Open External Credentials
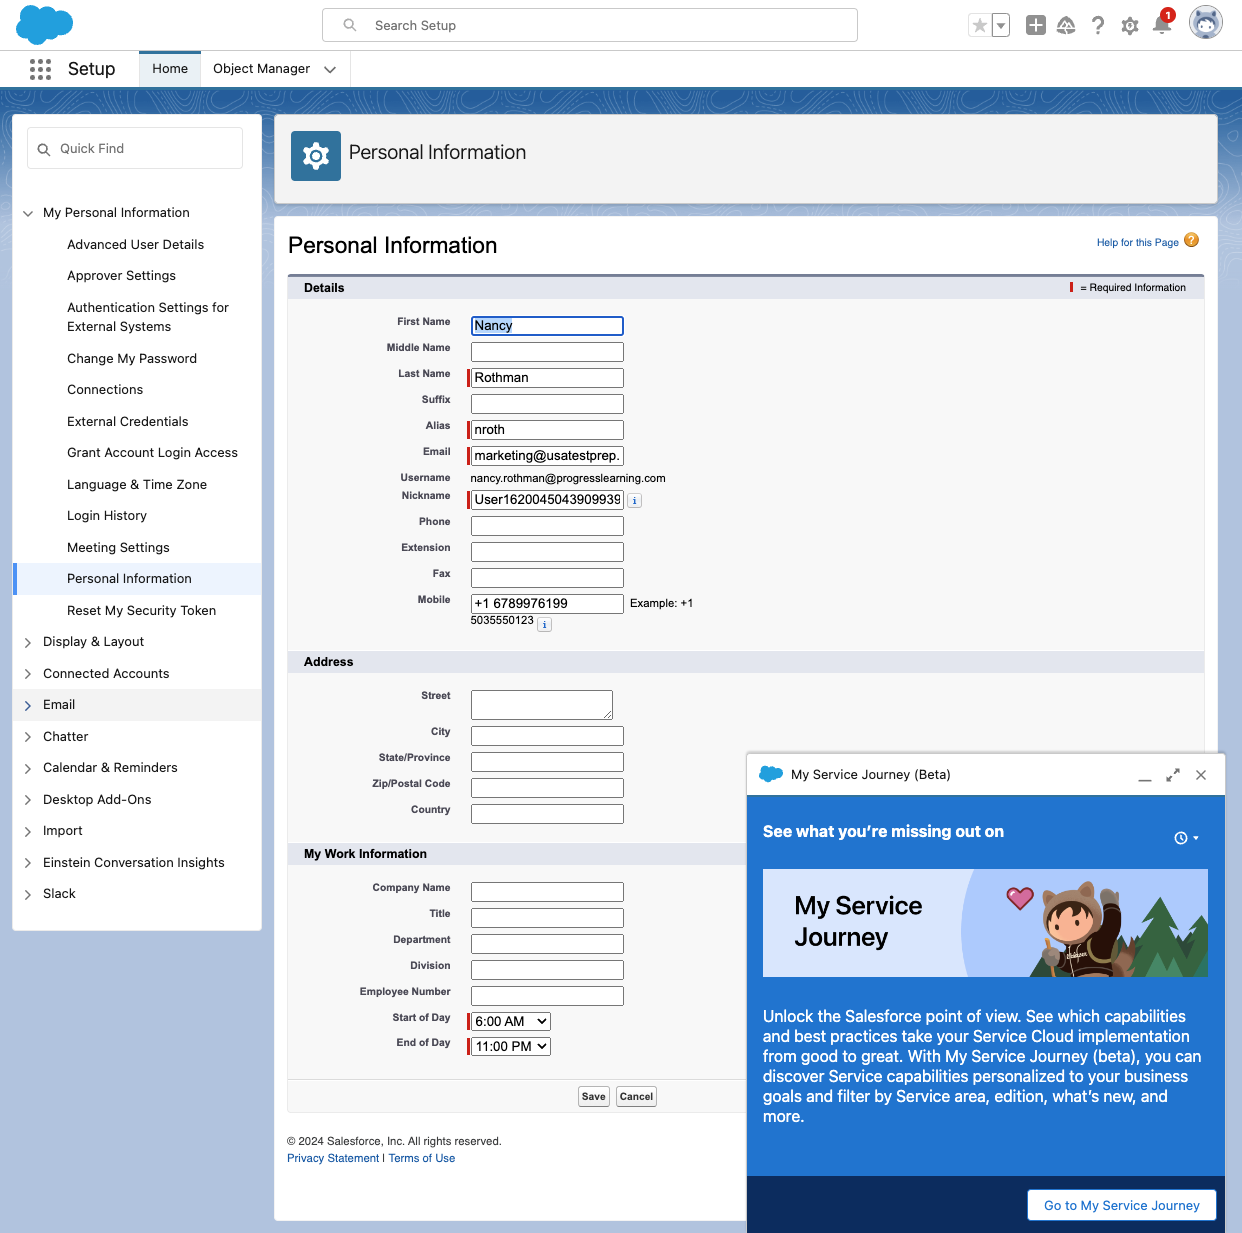The image size is (1242, 1233). click(x=128, y=421)
